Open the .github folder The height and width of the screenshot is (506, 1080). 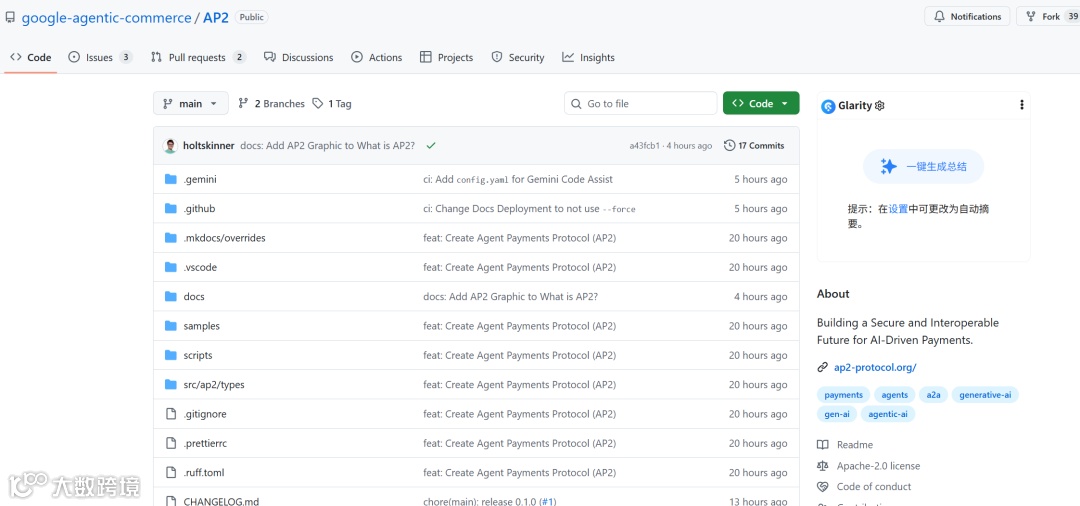(199, 209)
